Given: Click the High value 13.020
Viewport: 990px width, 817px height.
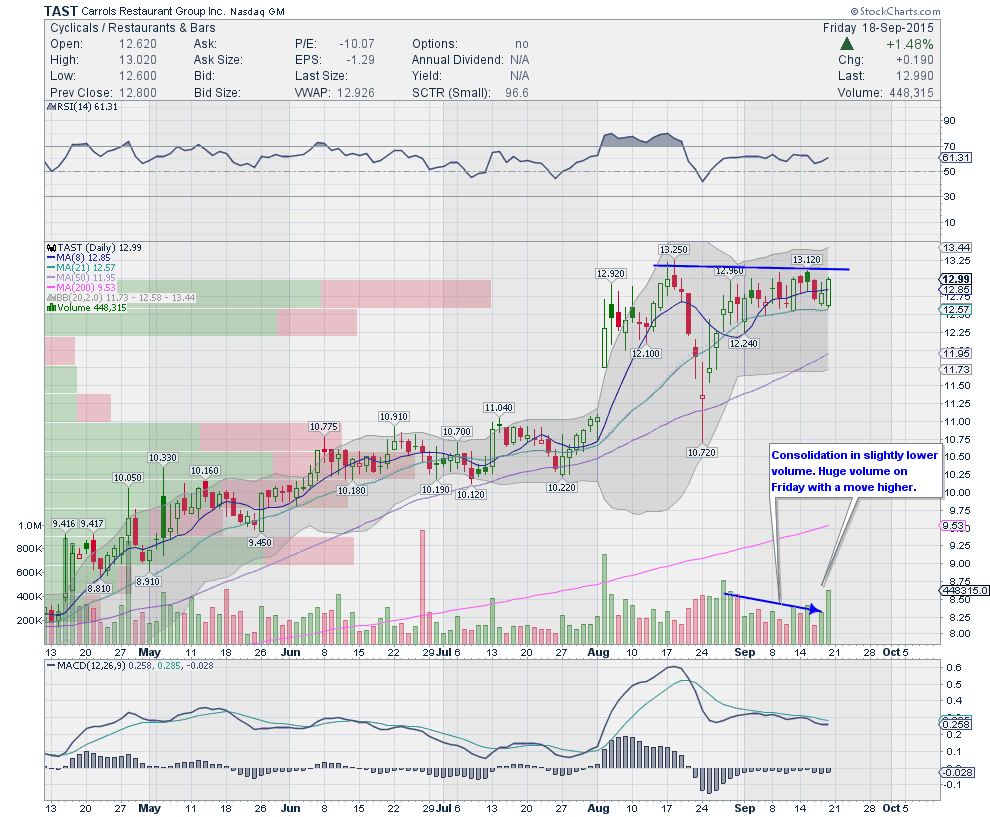Looking at the screenshot, I should pos(138,60).
